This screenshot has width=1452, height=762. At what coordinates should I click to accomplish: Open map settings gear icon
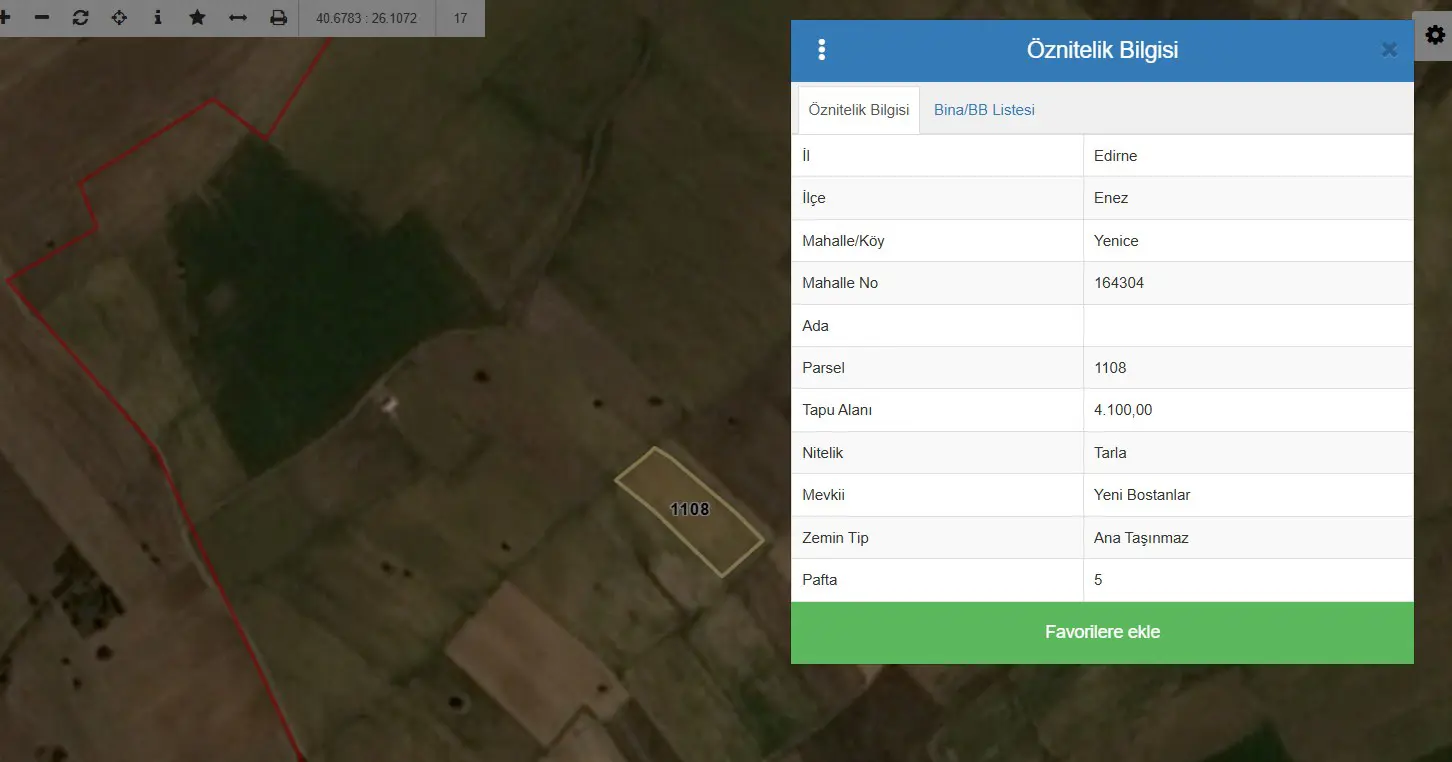[x=1435, y=35]
